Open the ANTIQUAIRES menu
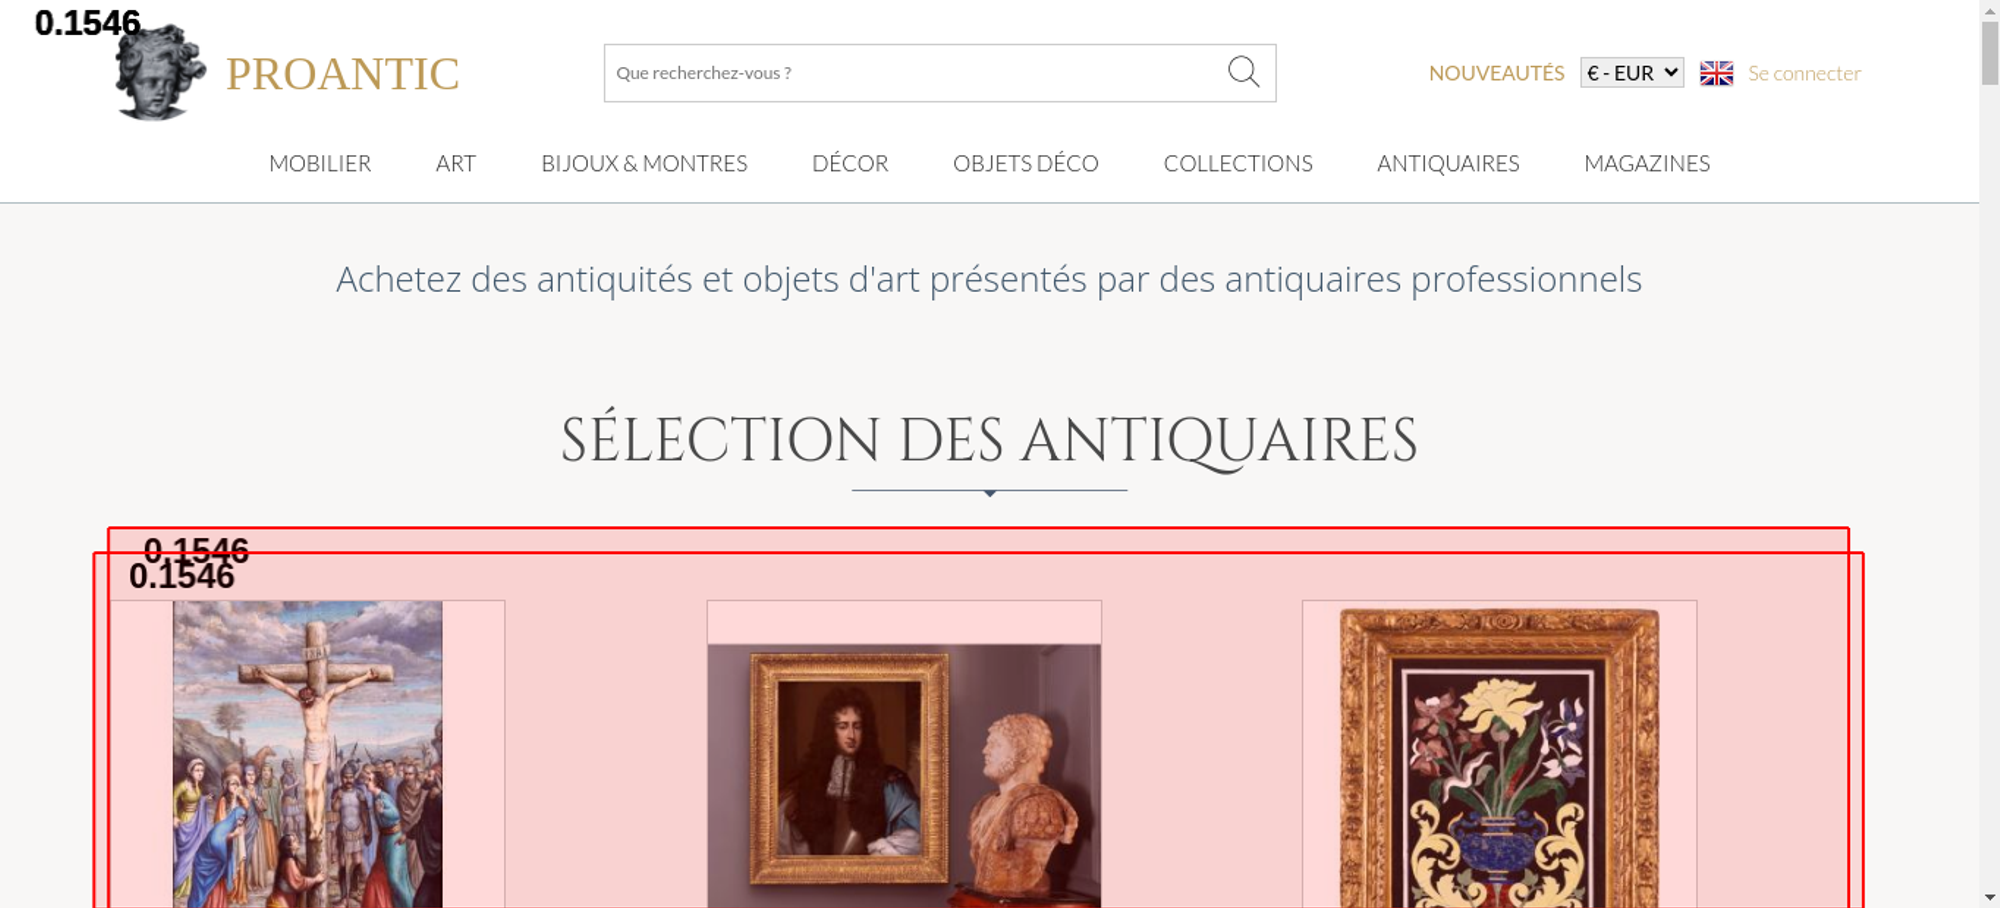Viewport: 2000px width, 908px height. coord(1448,163)
